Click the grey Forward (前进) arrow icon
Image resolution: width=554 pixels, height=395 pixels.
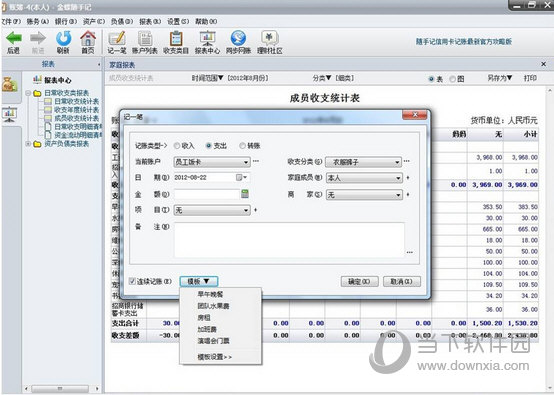pos(38,38)
